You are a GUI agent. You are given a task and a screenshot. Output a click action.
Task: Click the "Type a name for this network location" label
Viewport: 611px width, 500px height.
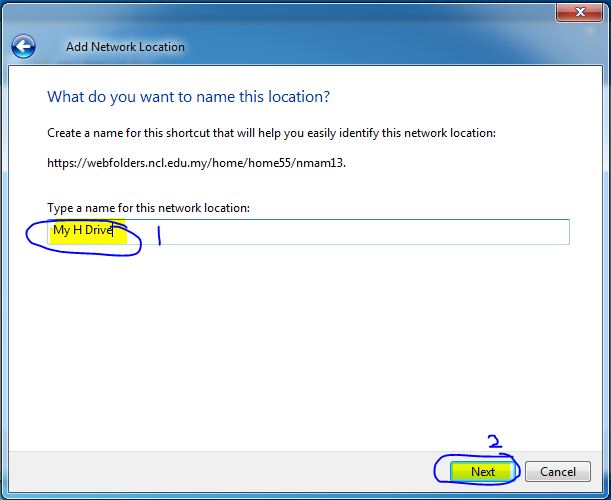pyautogui.click(x=148, y=207)
